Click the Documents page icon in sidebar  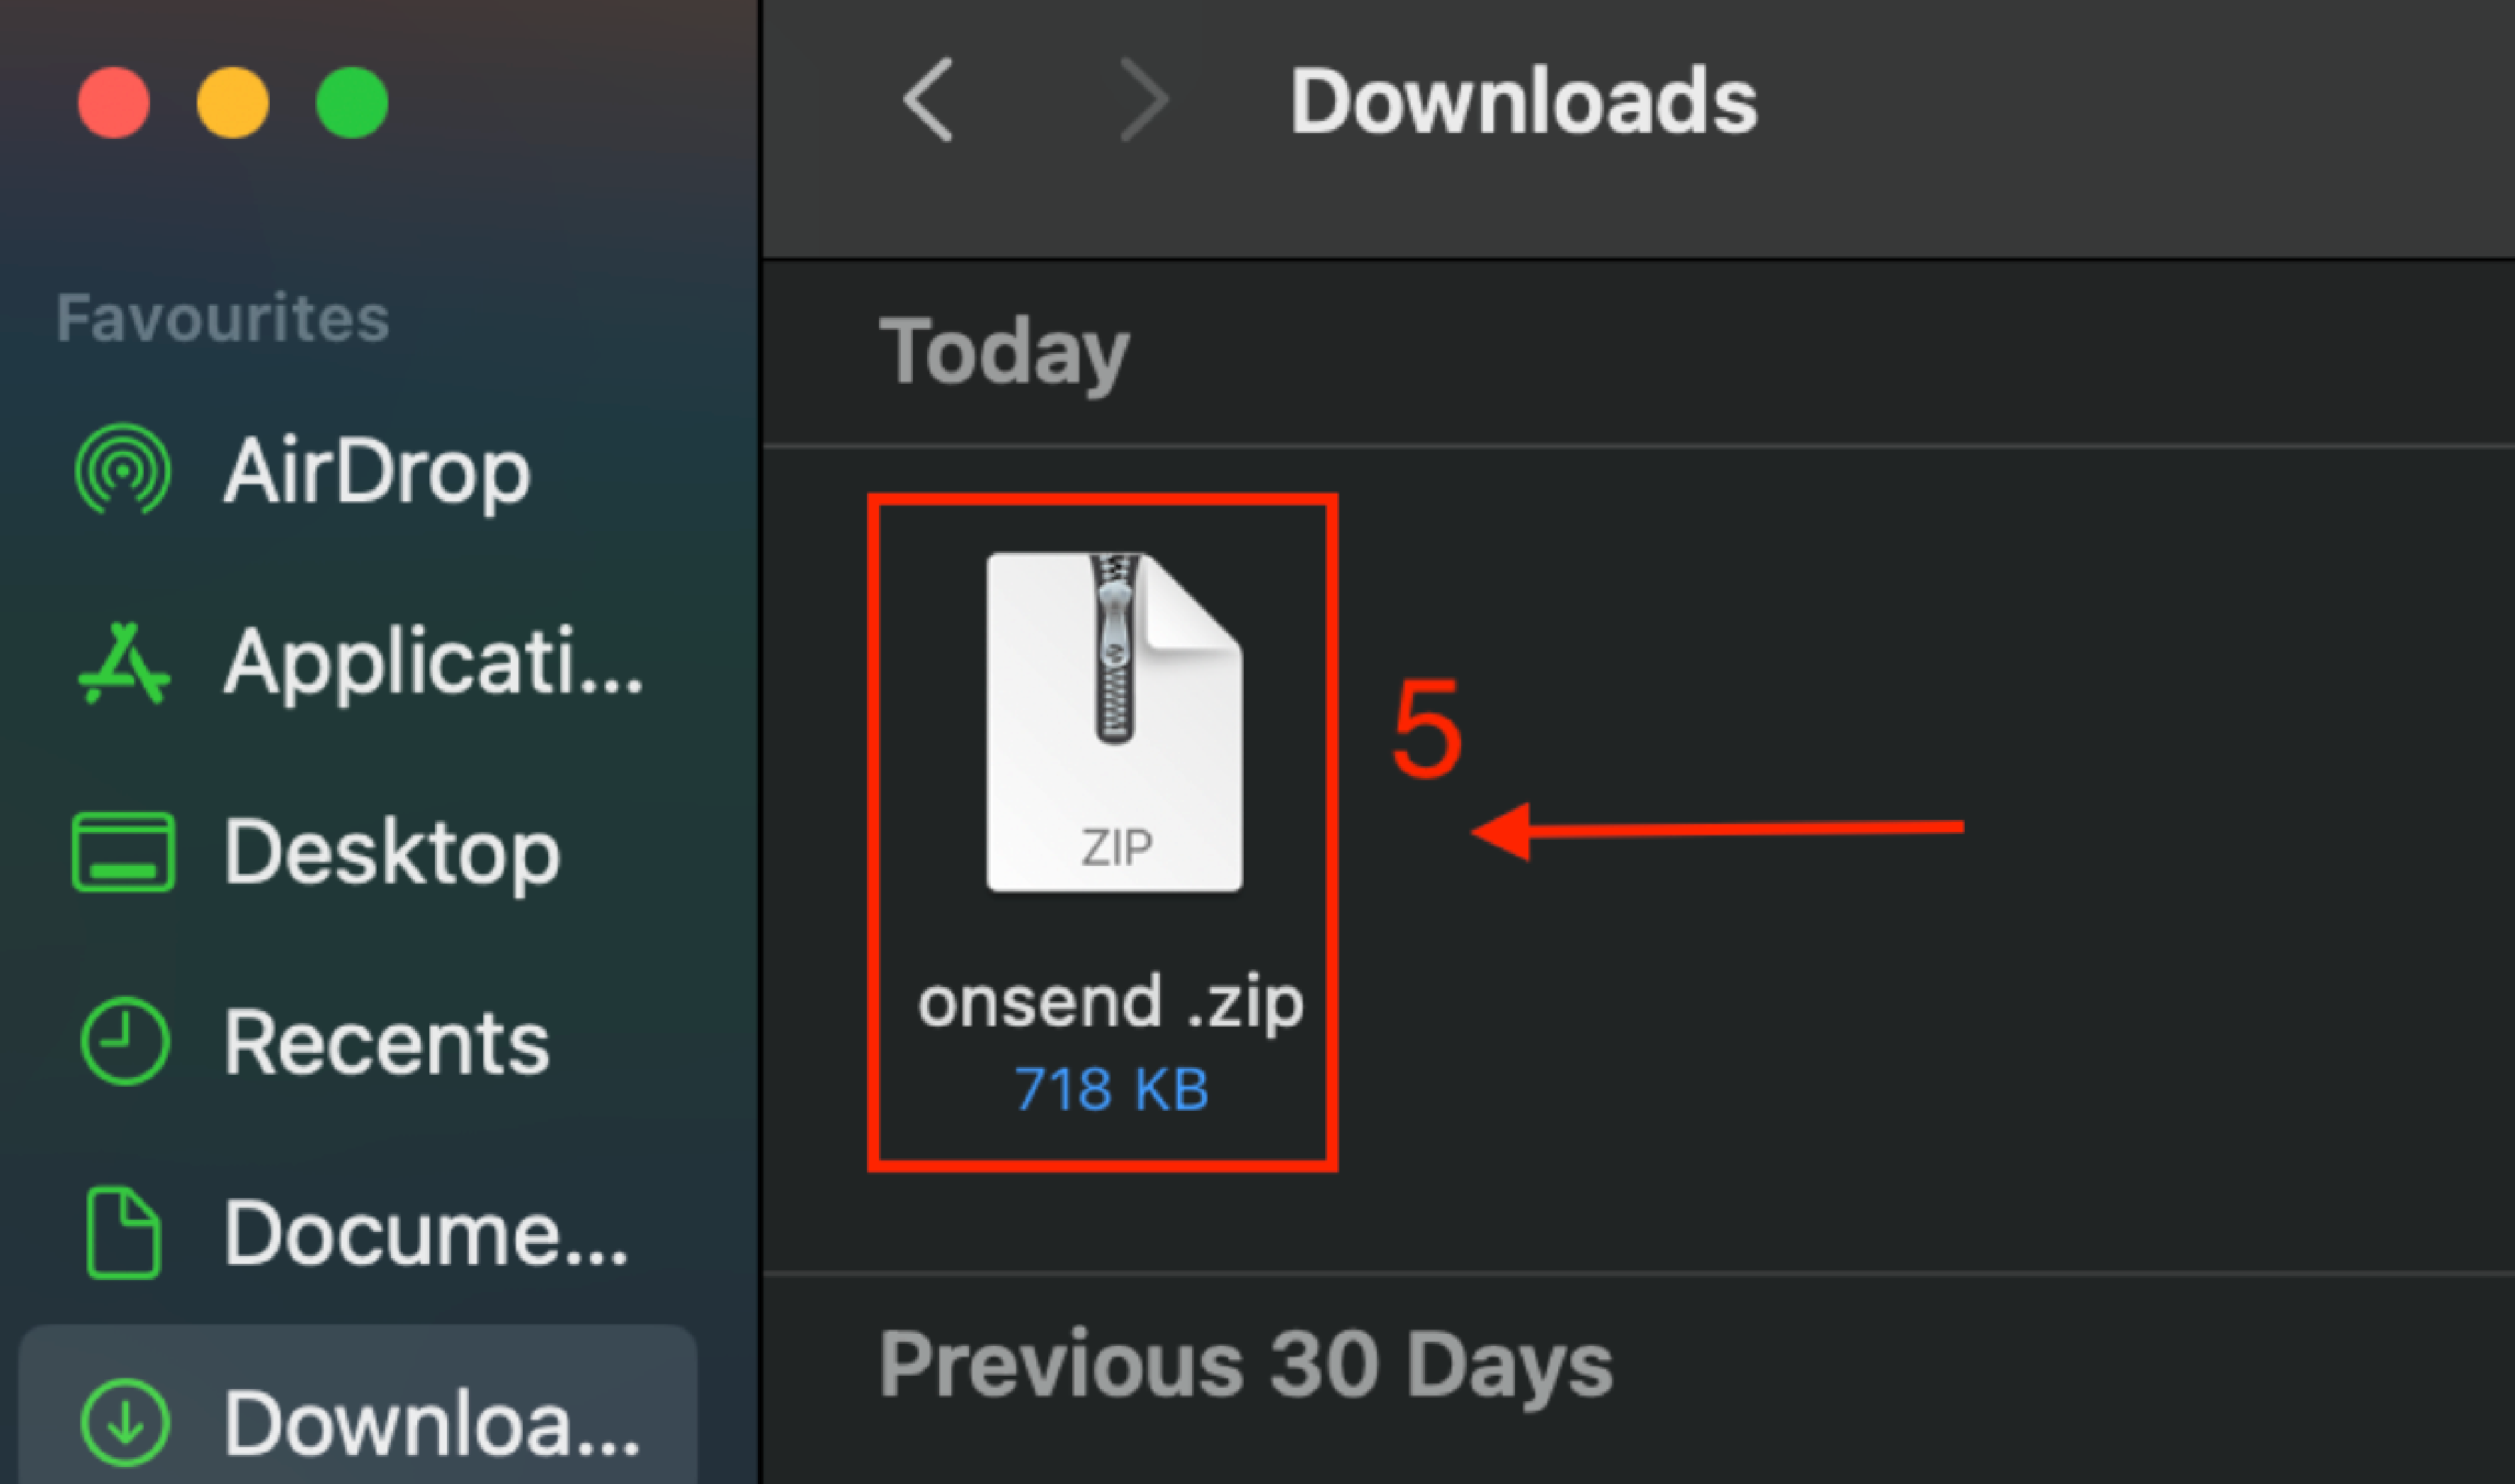(123, 1232)
